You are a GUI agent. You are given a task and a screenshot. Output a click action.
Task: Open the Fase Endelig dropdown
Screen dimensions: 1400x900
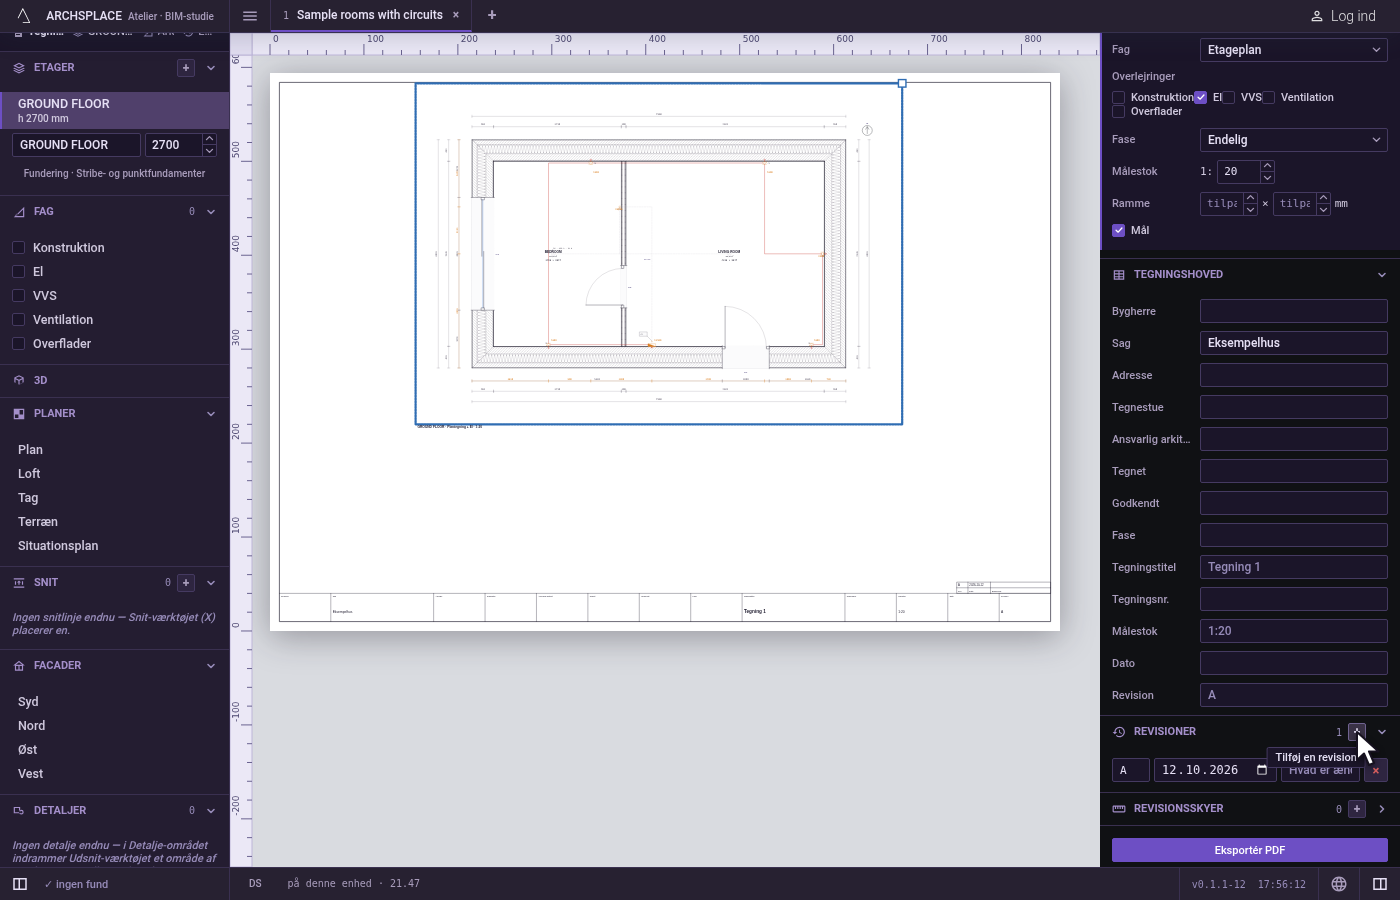tap(1293, 140)
